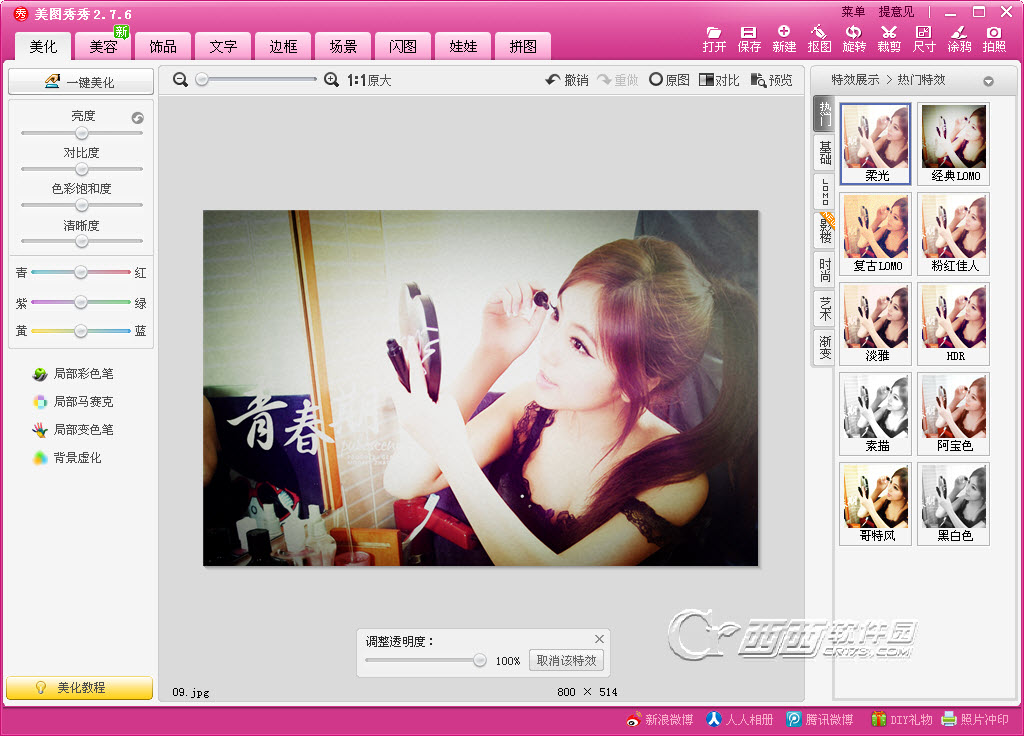
Task: Click the zoom in magnifier icon
Action: coord(332,80)
